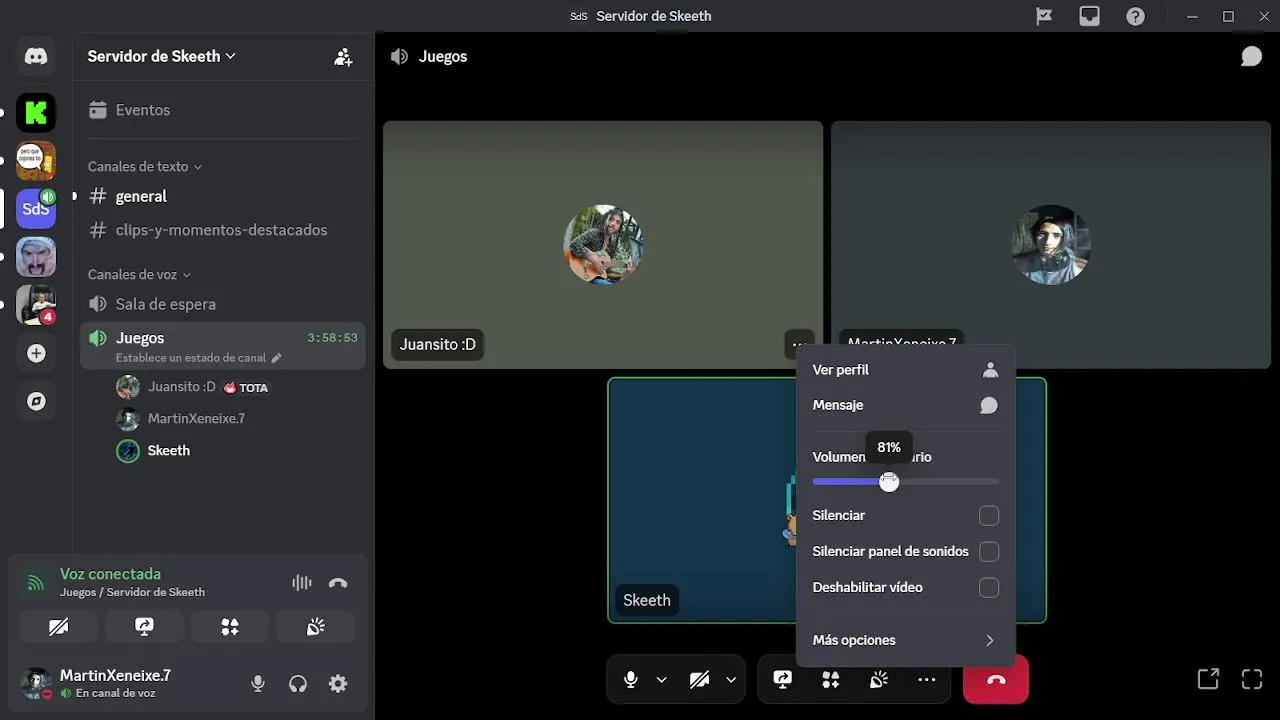Open server with bearded face avatar

coord(36,257)
